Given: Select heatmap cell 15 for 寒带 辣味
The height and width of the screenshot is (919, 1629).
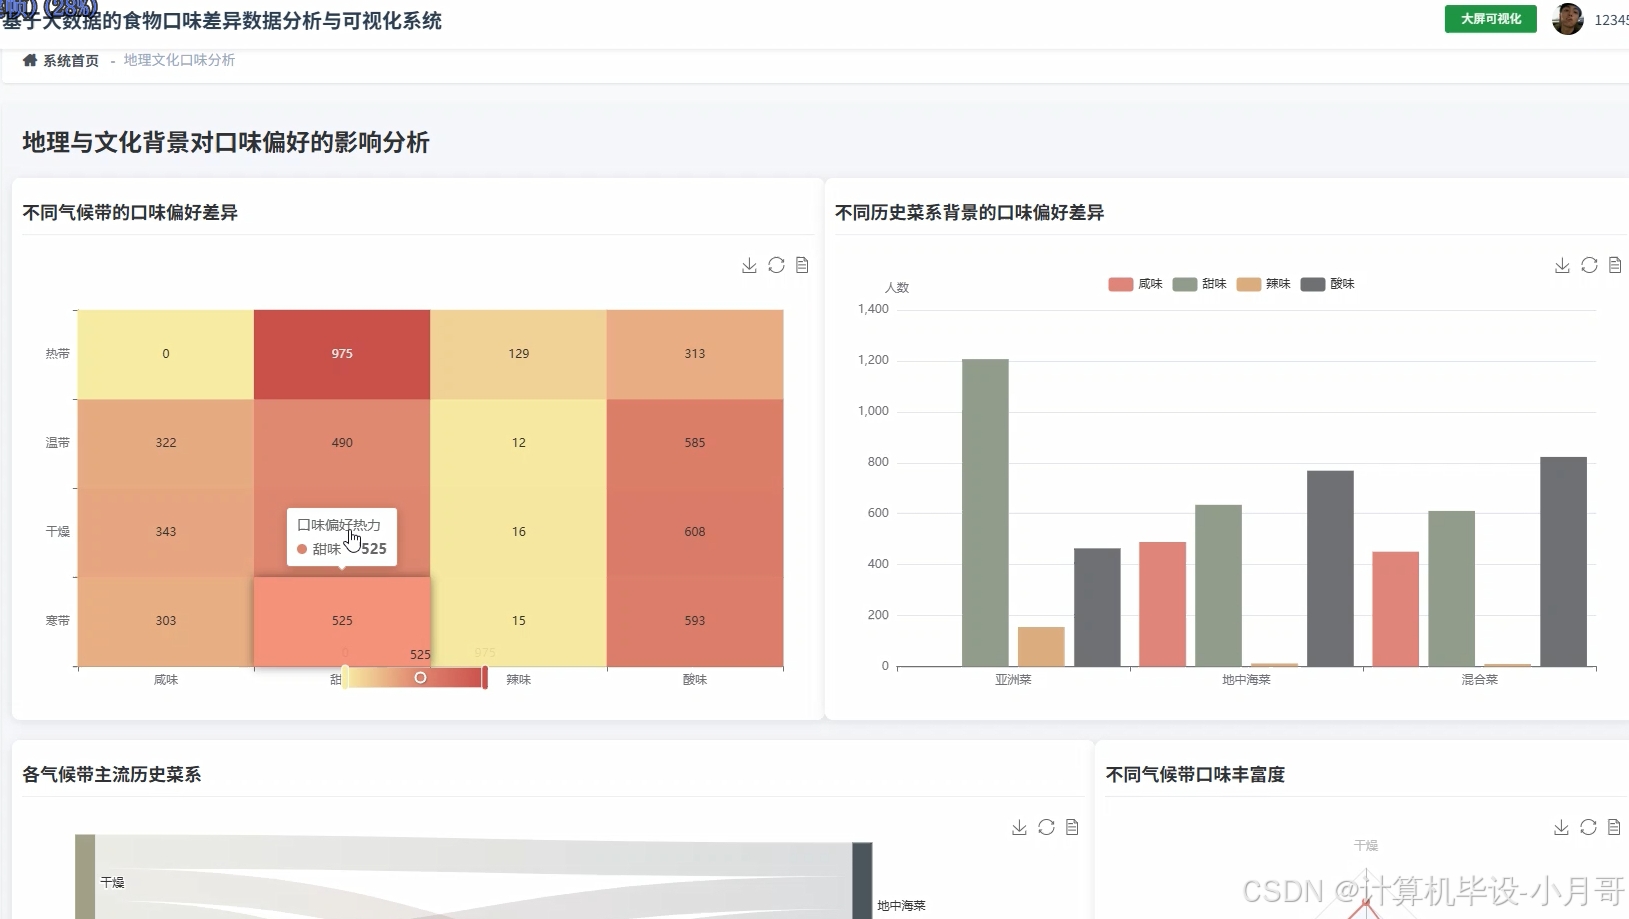Looking at the screenshot, I should [x=518, y=621].
